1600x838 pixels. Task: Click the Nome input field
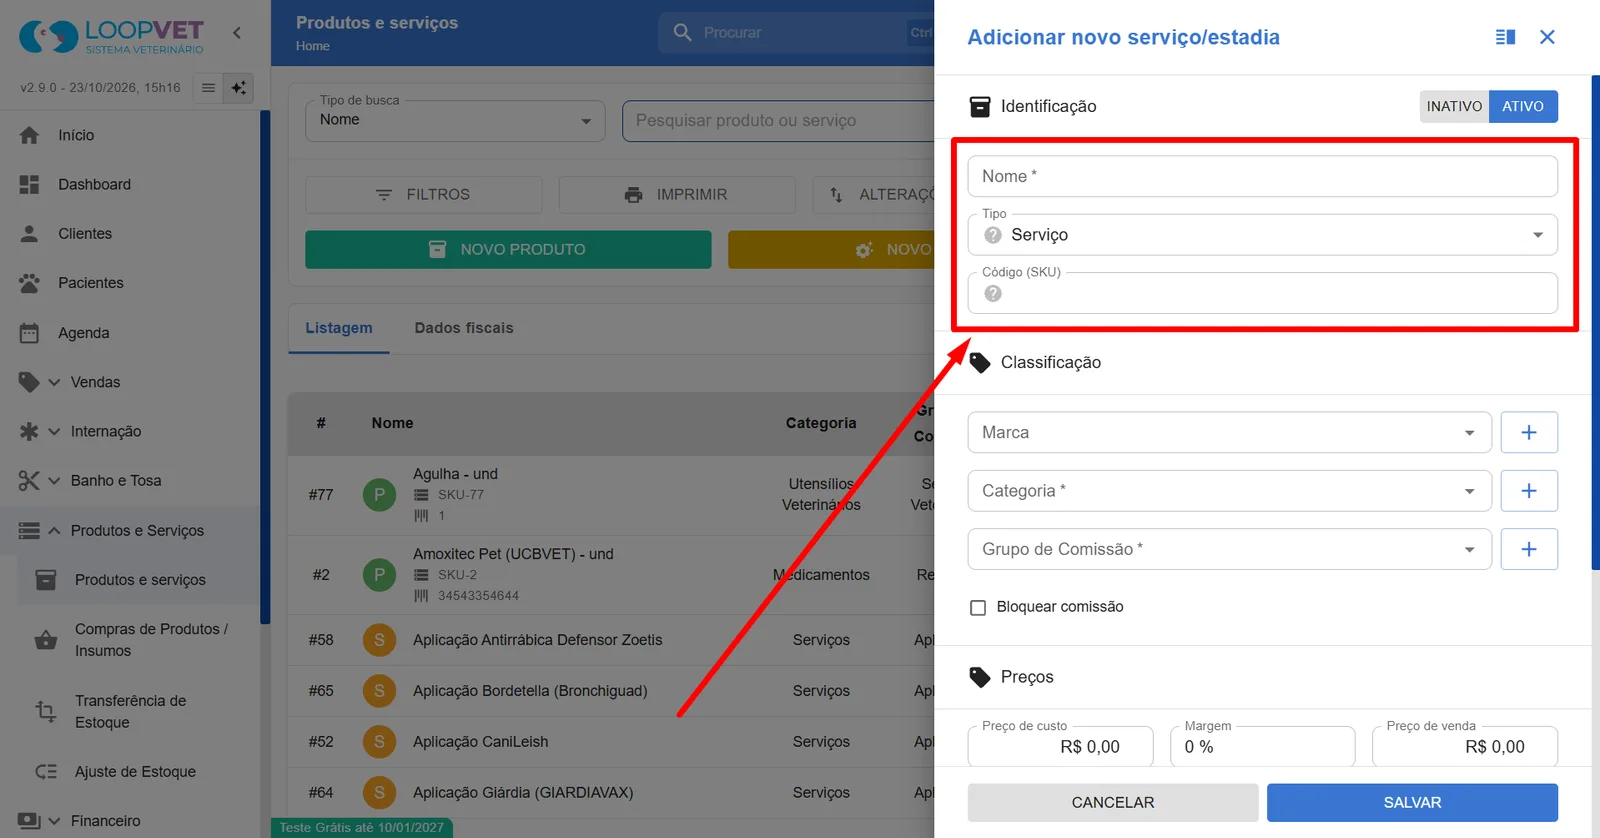coord(1263,176)
